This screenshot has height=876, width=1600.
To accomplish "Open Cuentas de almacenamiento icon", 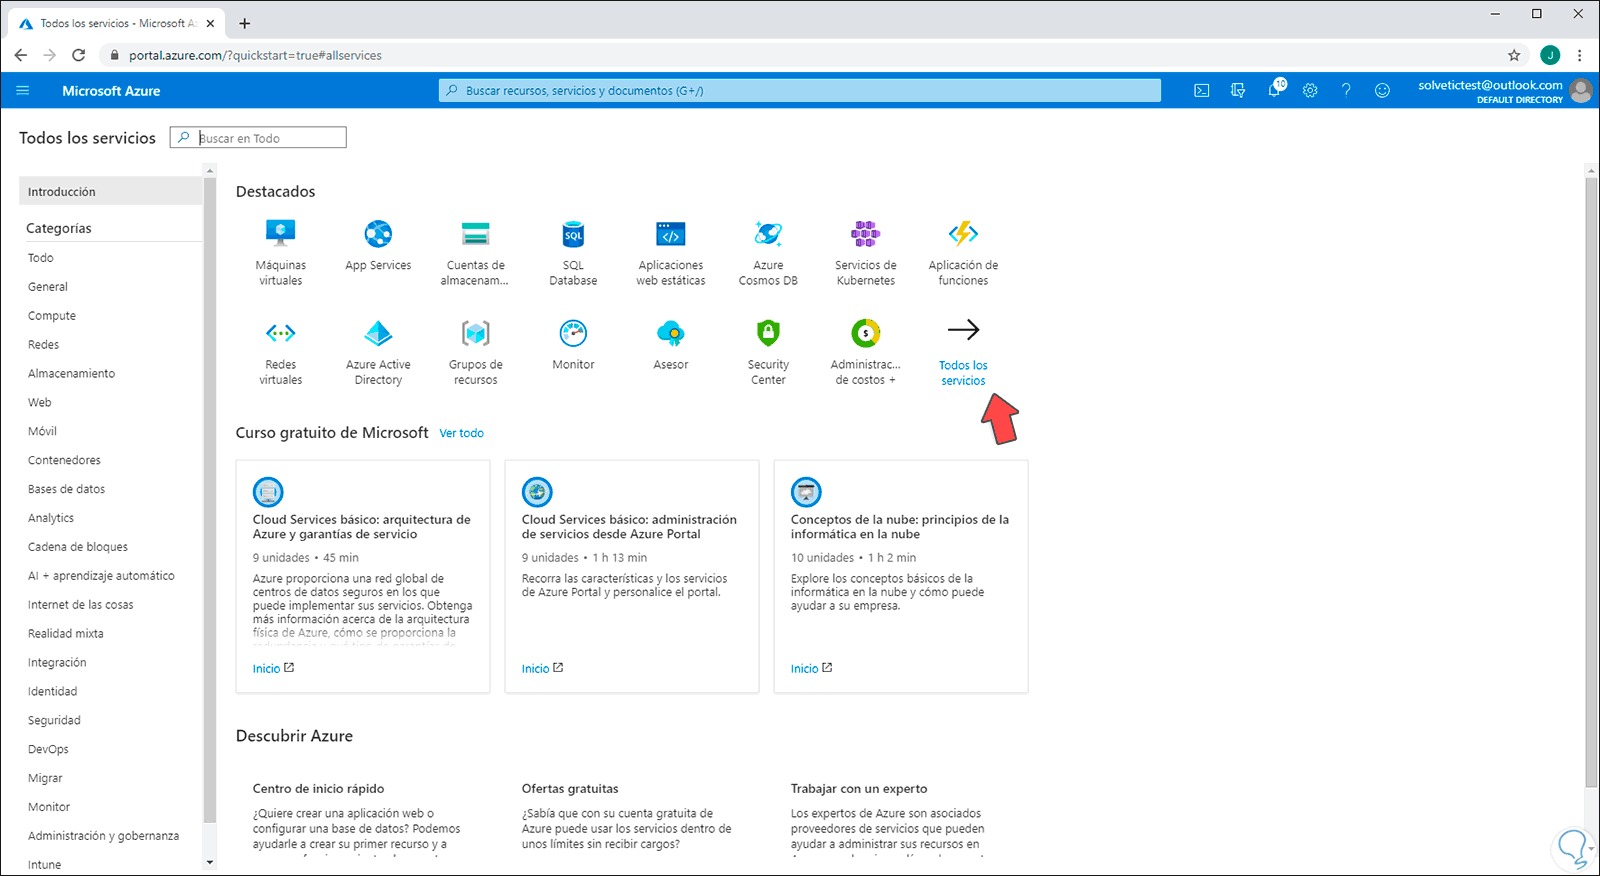I will coord(476,234).
